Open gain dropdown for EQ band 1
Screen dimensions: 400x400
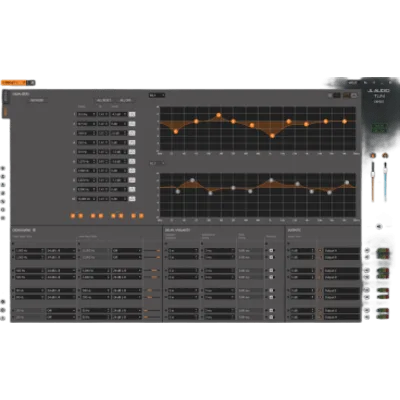[119, 114]
